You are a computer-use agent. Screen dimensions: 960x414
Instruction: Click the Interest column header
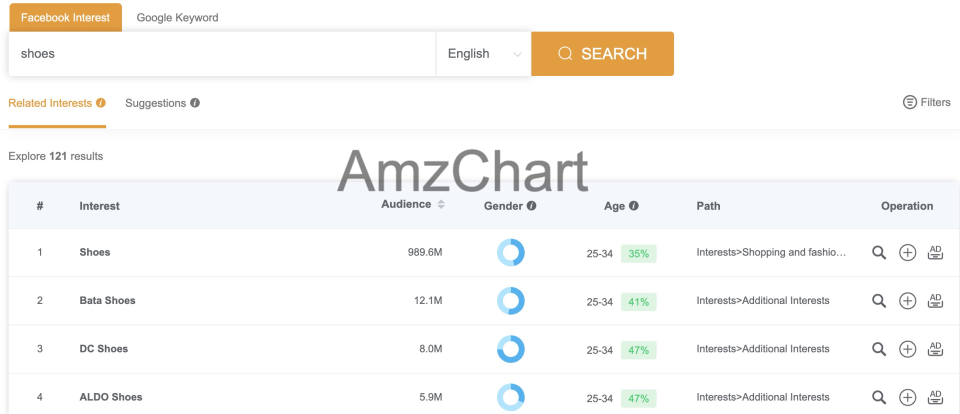click(x=100, y=206)
